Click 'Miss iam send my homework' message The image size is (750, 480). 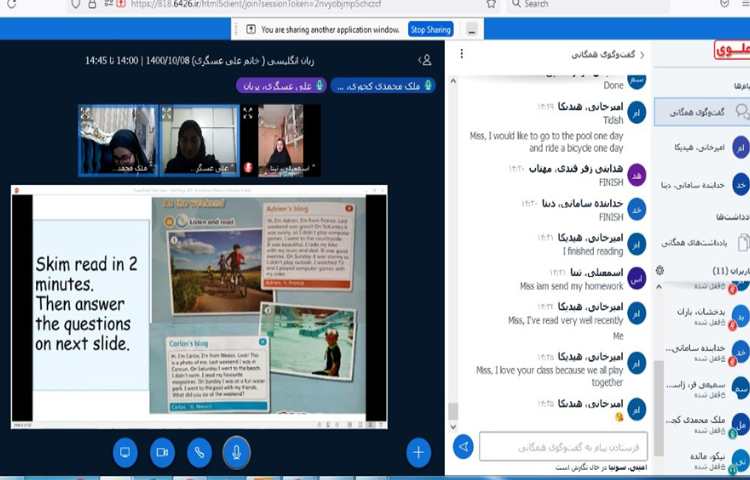tap(572, 286)
